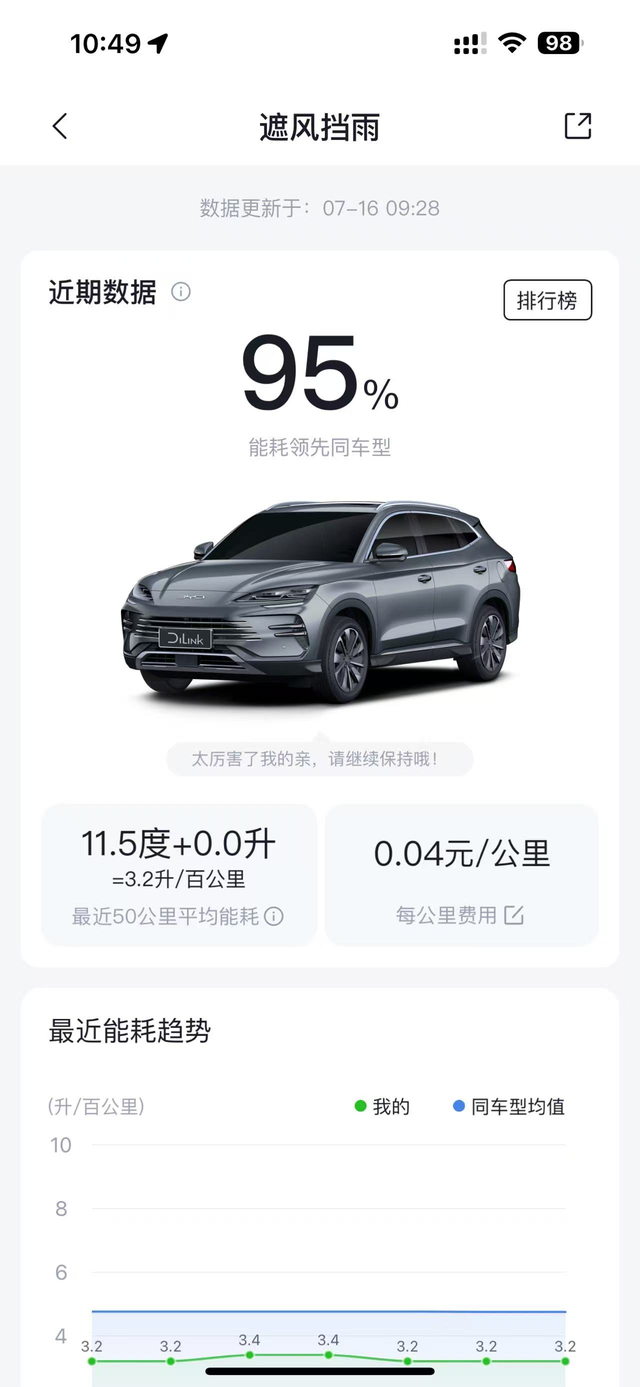Tap the back arrow icon
Viewport: 640px width, 1387px height.
(60, 126)
